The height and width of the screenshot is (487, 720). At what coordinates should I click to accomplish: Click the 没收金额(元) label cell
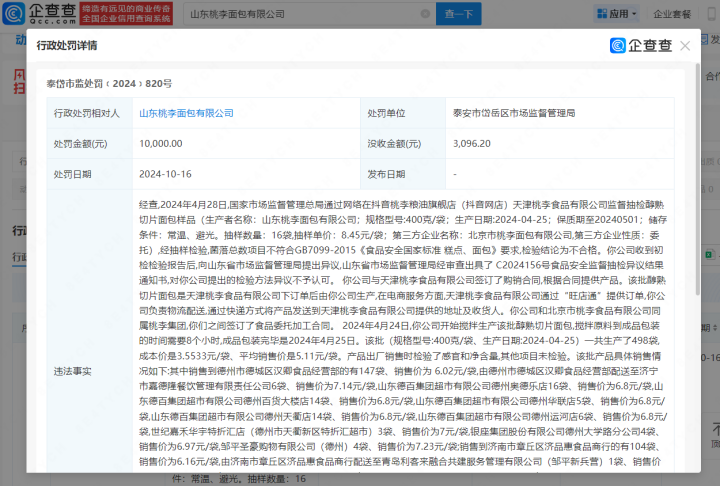pos(403,144)
